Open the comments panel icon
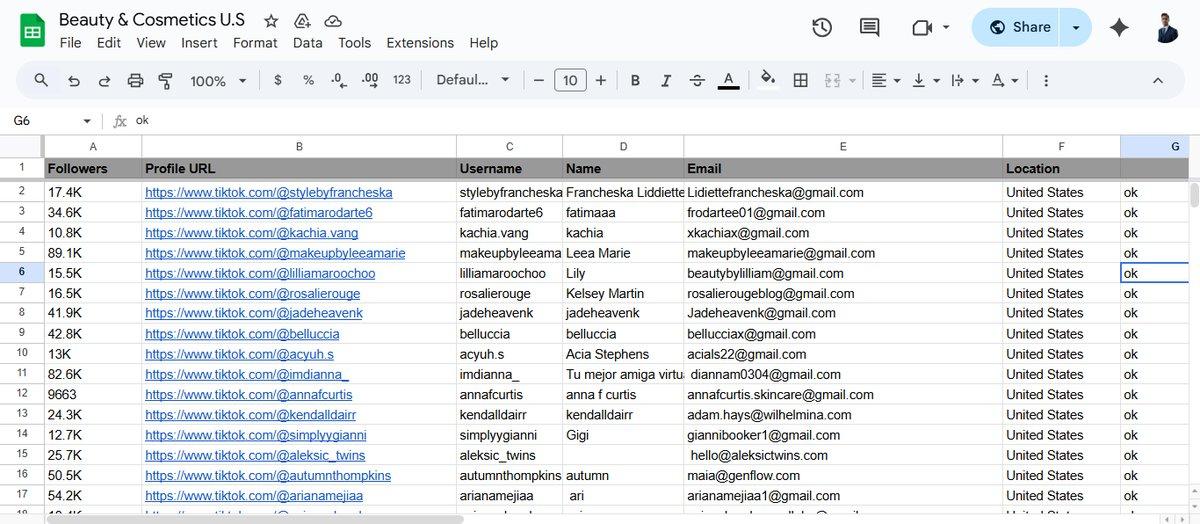This screenshot has height=524, width=1200. 870,28
